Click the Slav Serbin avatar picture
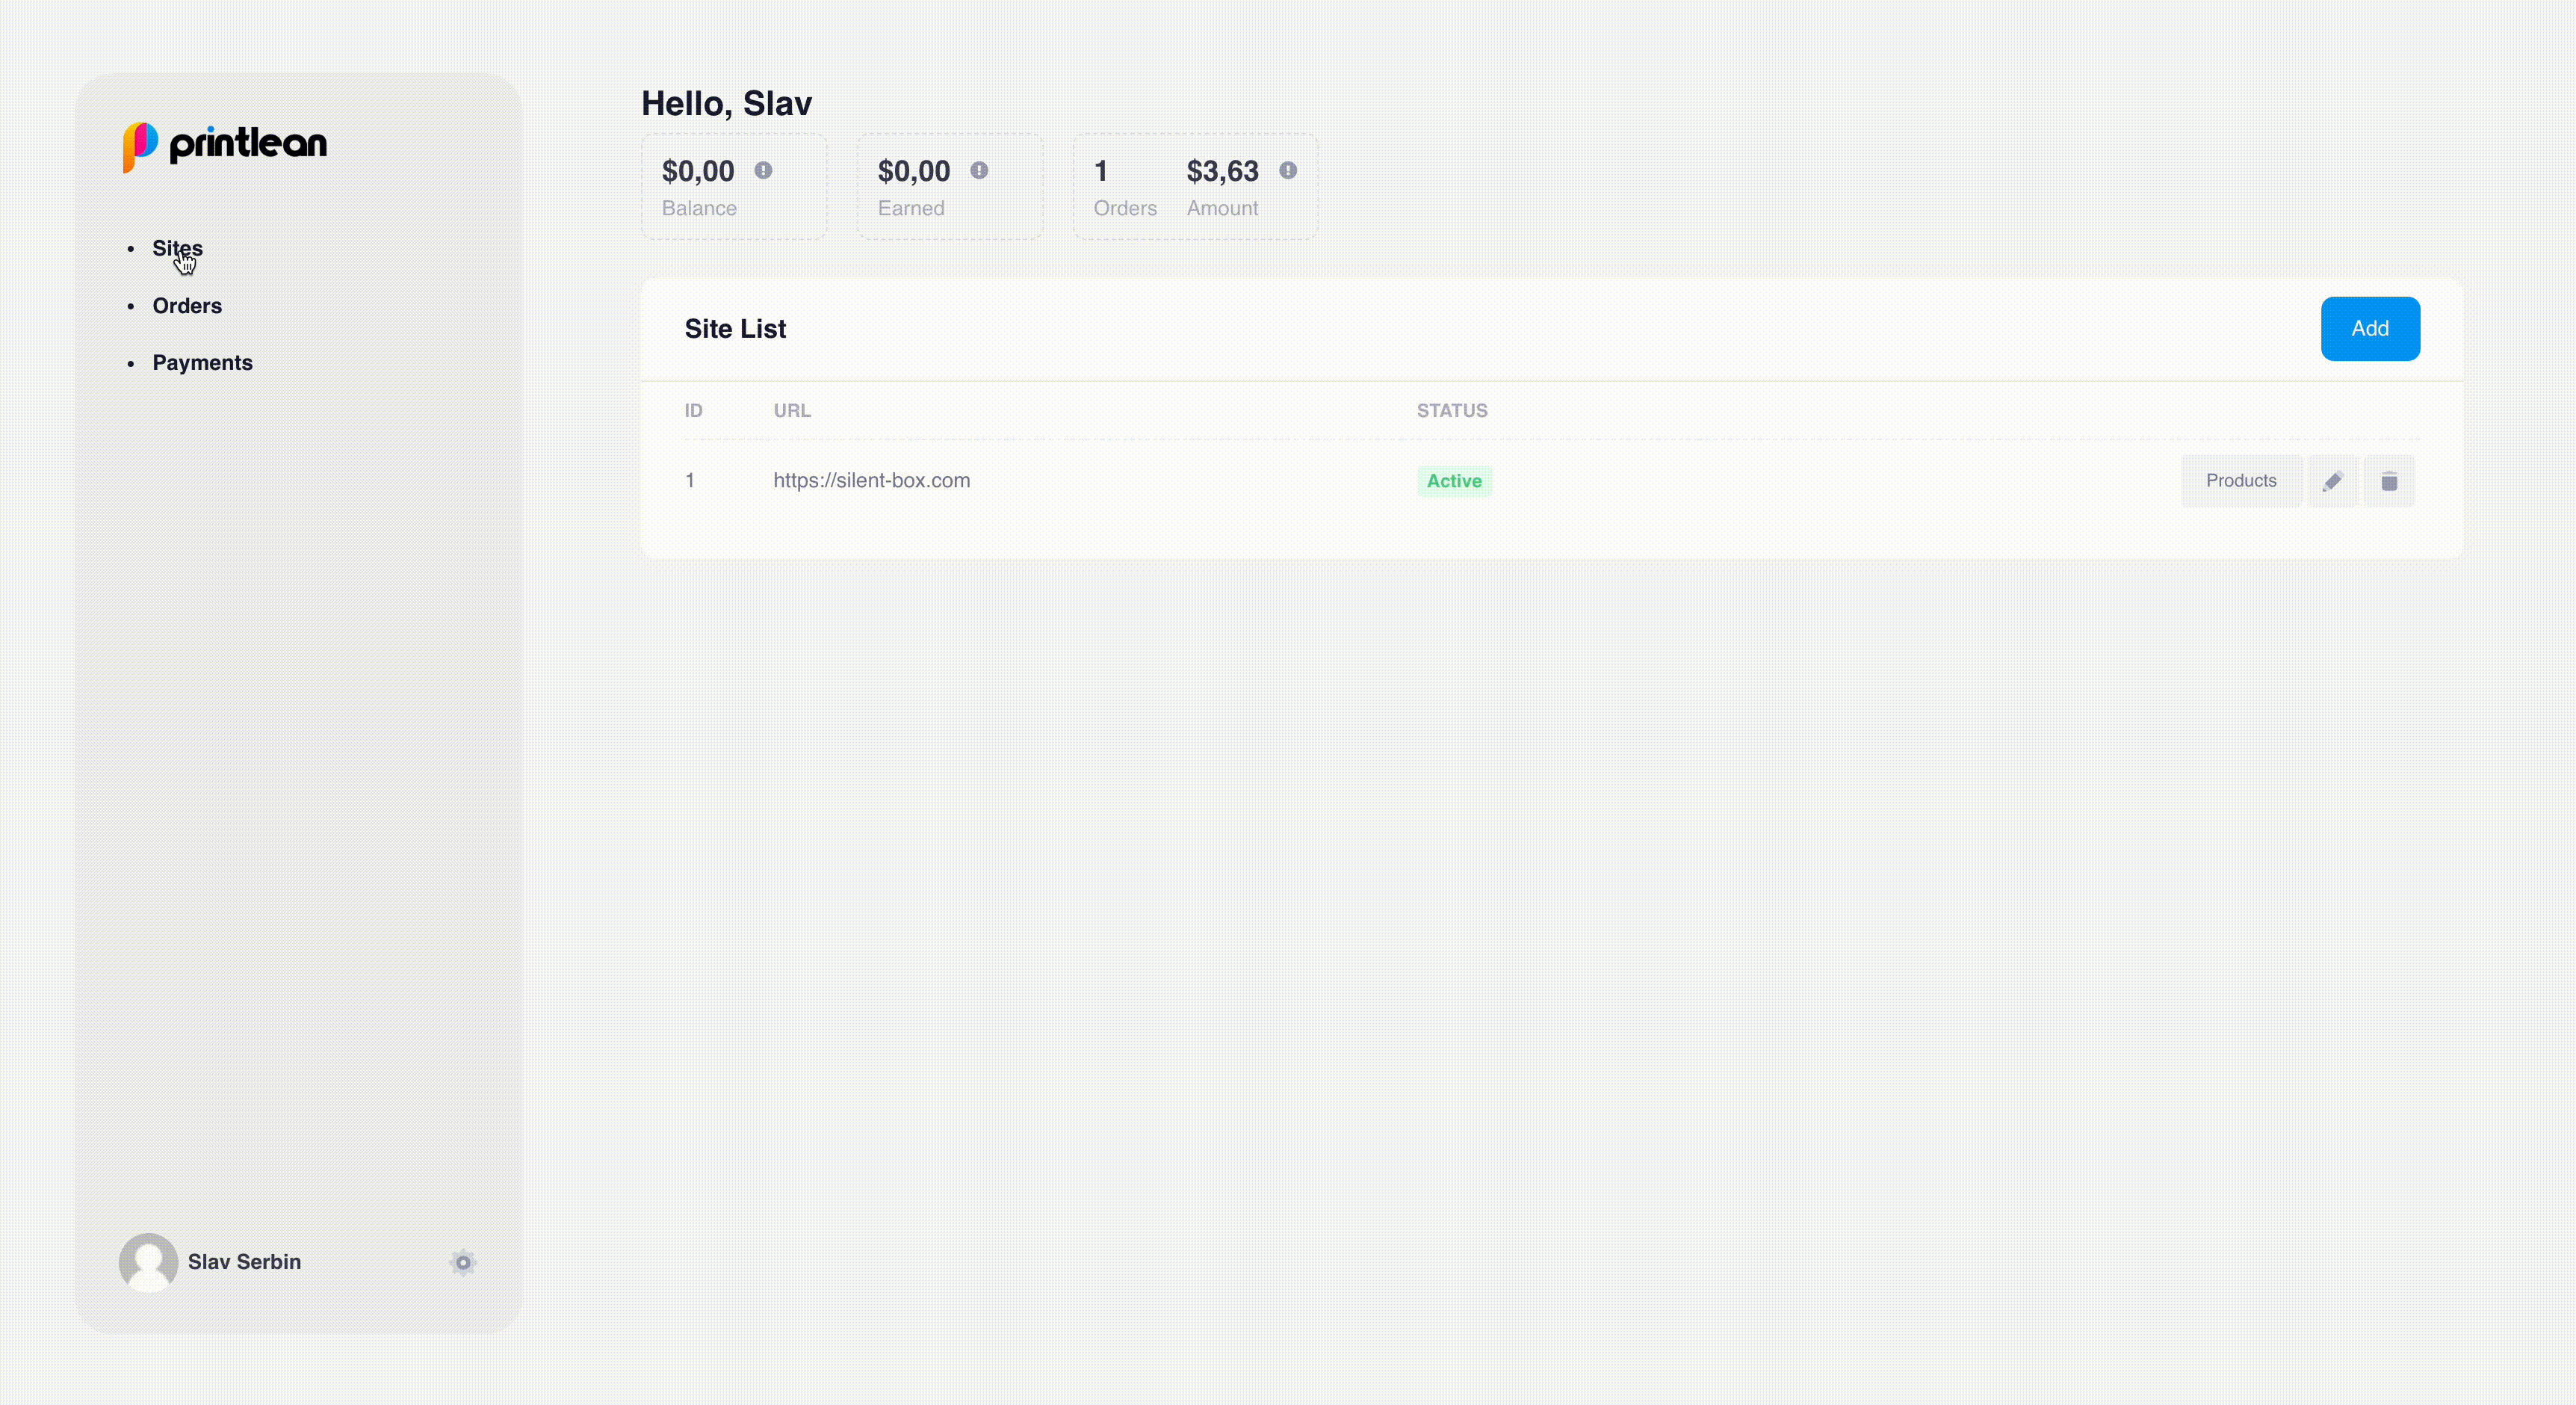 tap(148, 1262)
